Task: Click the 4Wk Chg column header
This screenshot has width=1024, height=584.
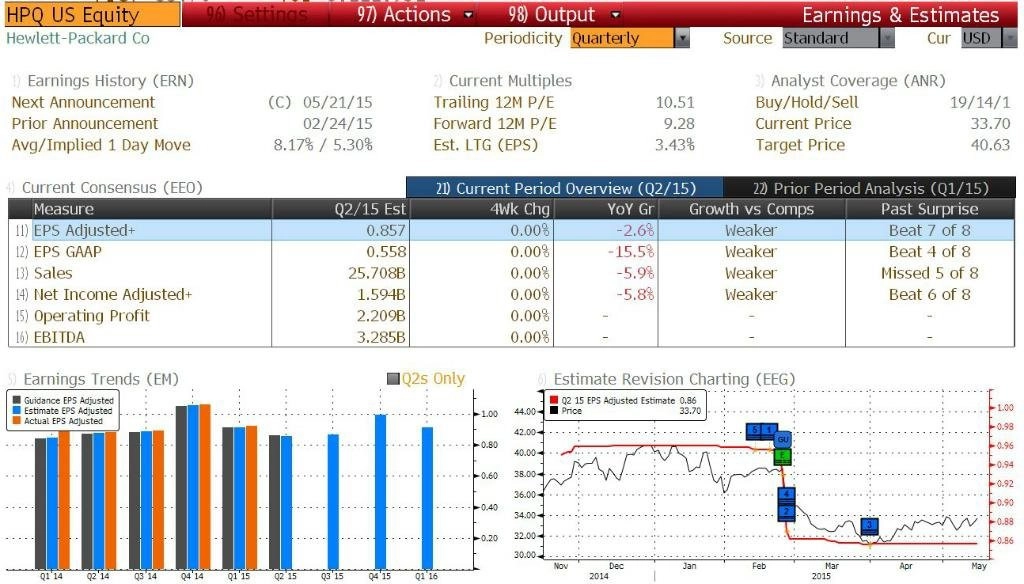Action: point(481,209)
